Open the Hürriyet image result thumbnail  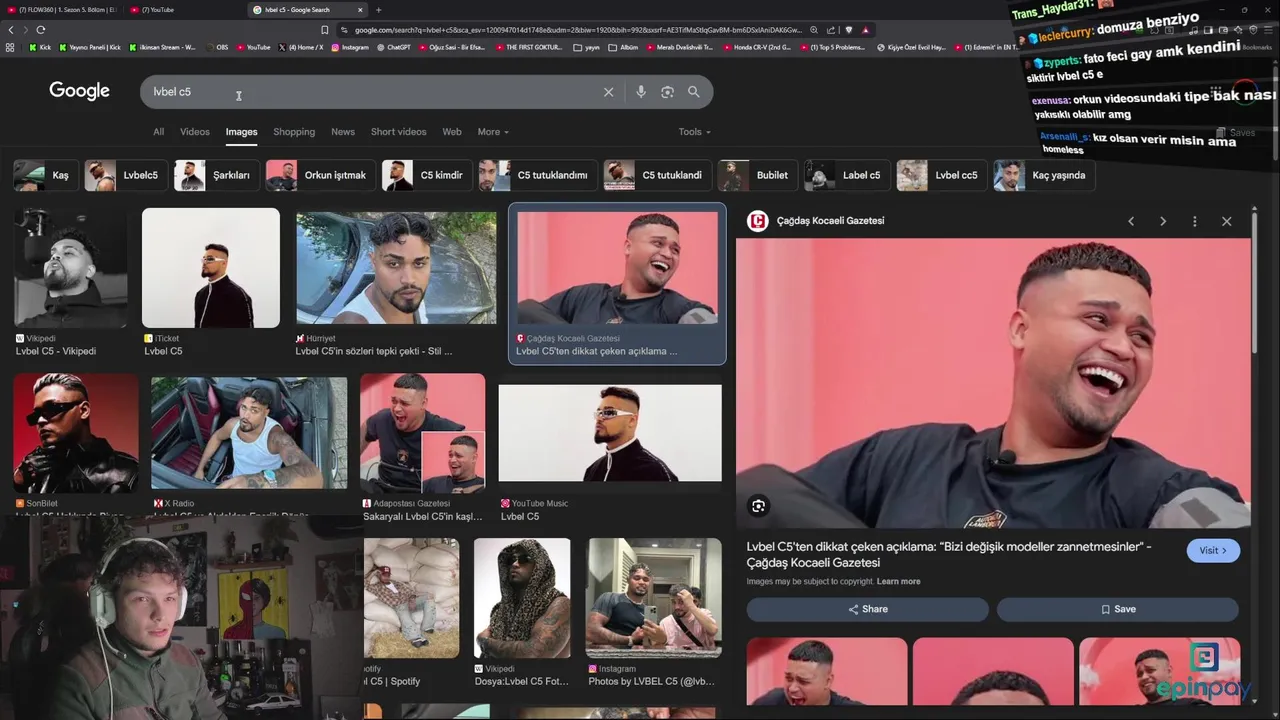click(x=396, y=268)
